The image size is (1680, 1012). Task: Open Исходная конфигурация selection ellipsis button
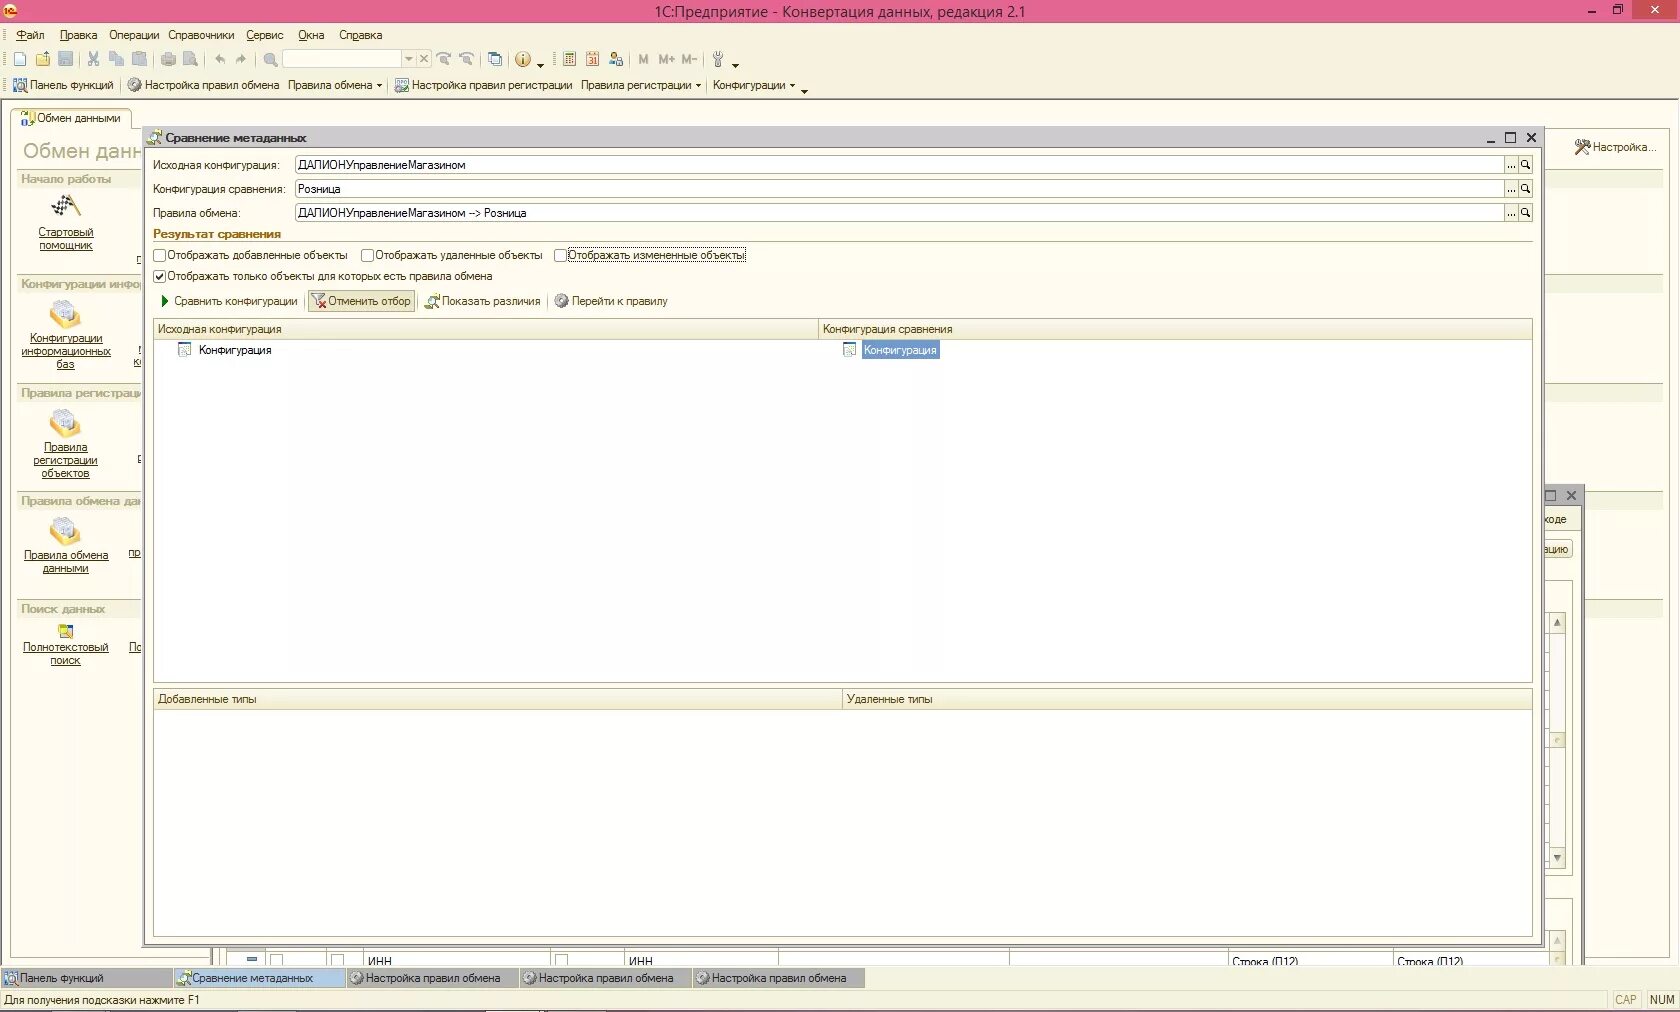coord(1511,165)
